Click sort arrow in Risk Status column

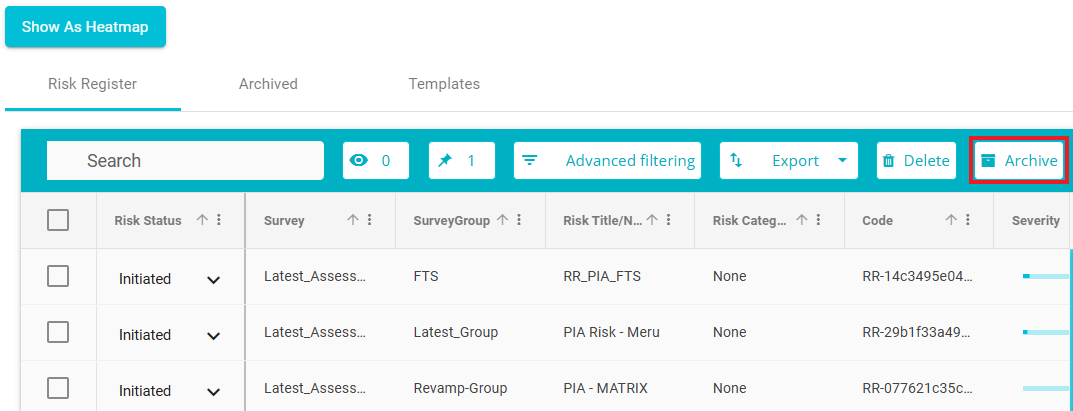(202, 220)
